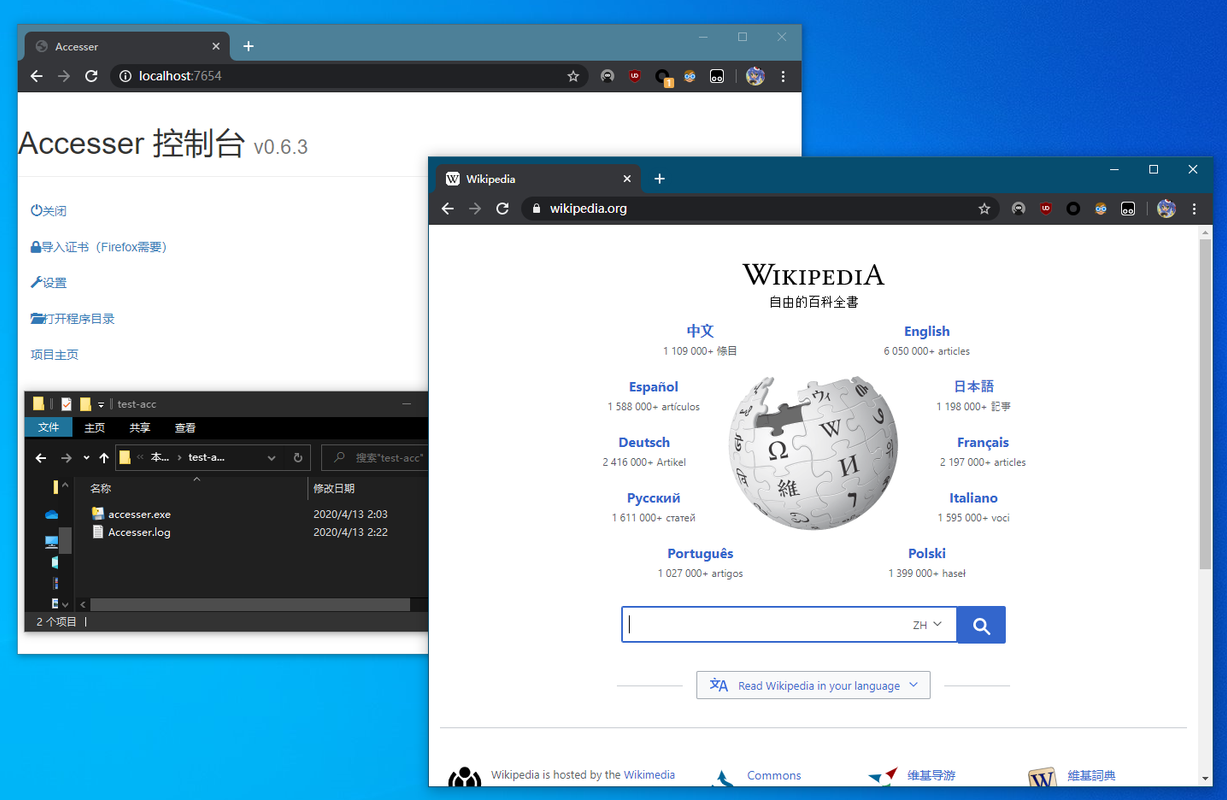
Task: Open English Wikipedia link
Action: tap(927, 331)
